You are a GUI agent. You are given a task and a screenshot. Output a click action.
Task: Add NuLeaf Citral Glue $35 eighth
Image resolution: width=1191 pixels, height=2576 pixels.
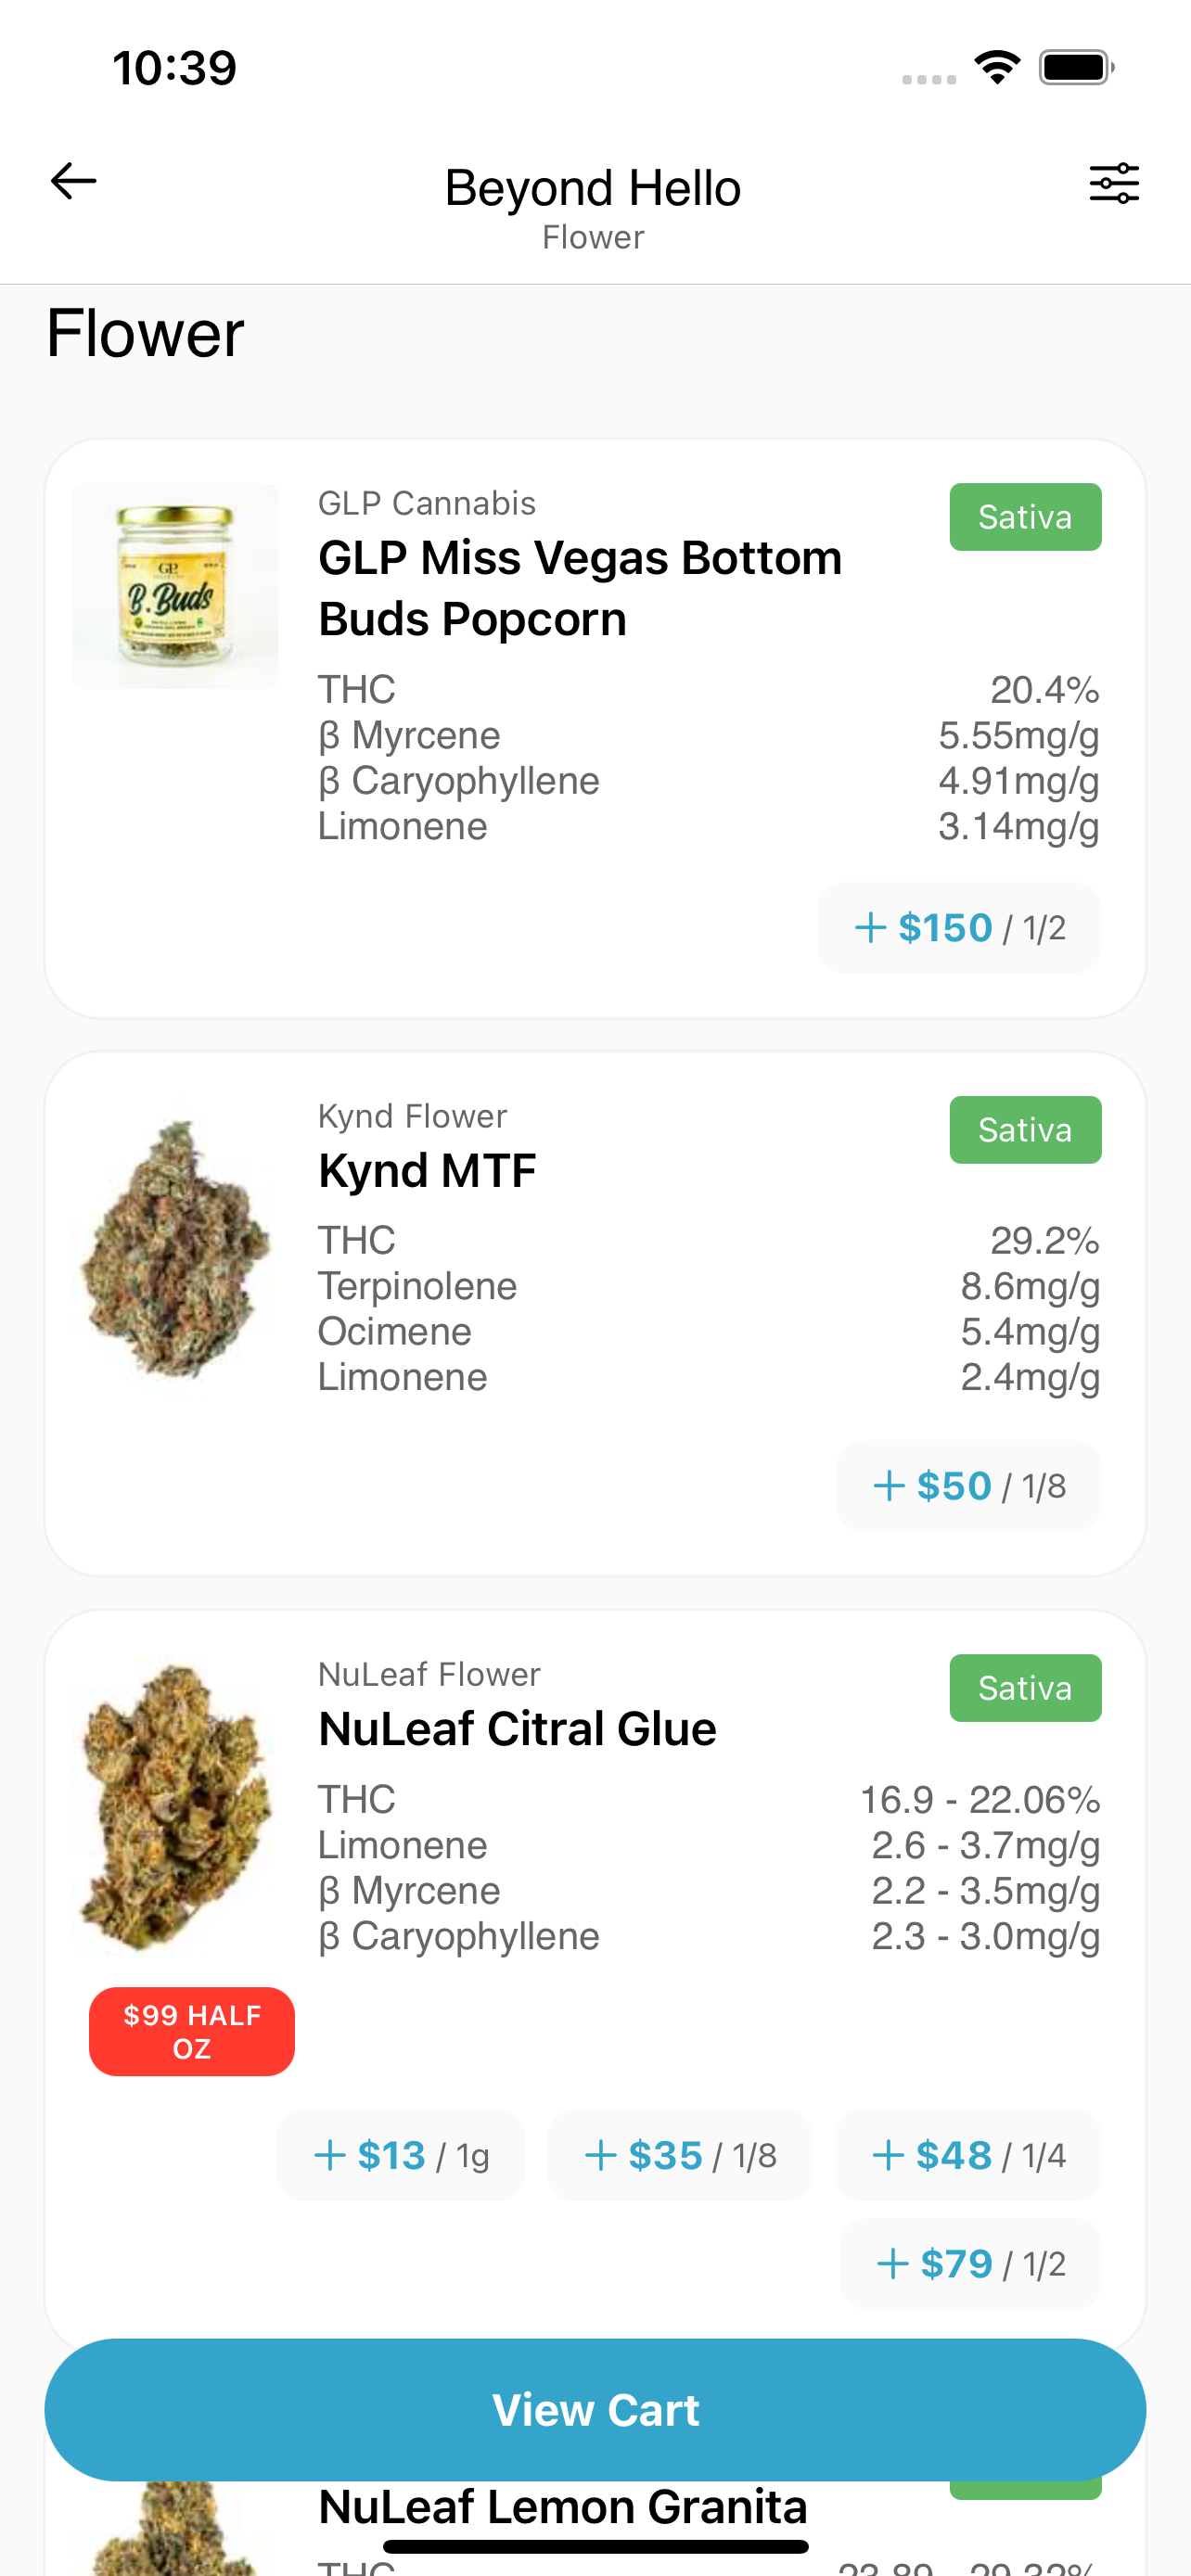coord(679,2156)
